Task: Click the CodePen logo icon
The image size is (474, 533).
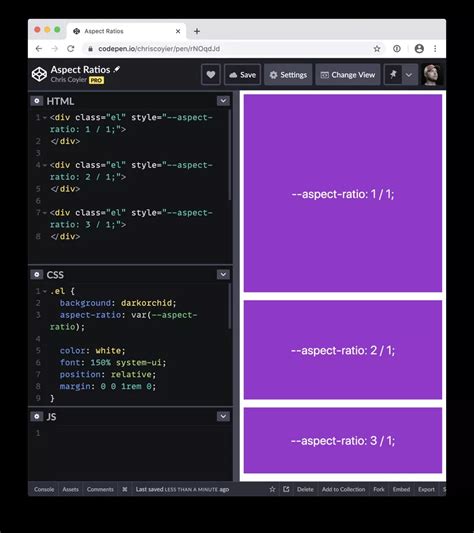Action: click(39, 74)
